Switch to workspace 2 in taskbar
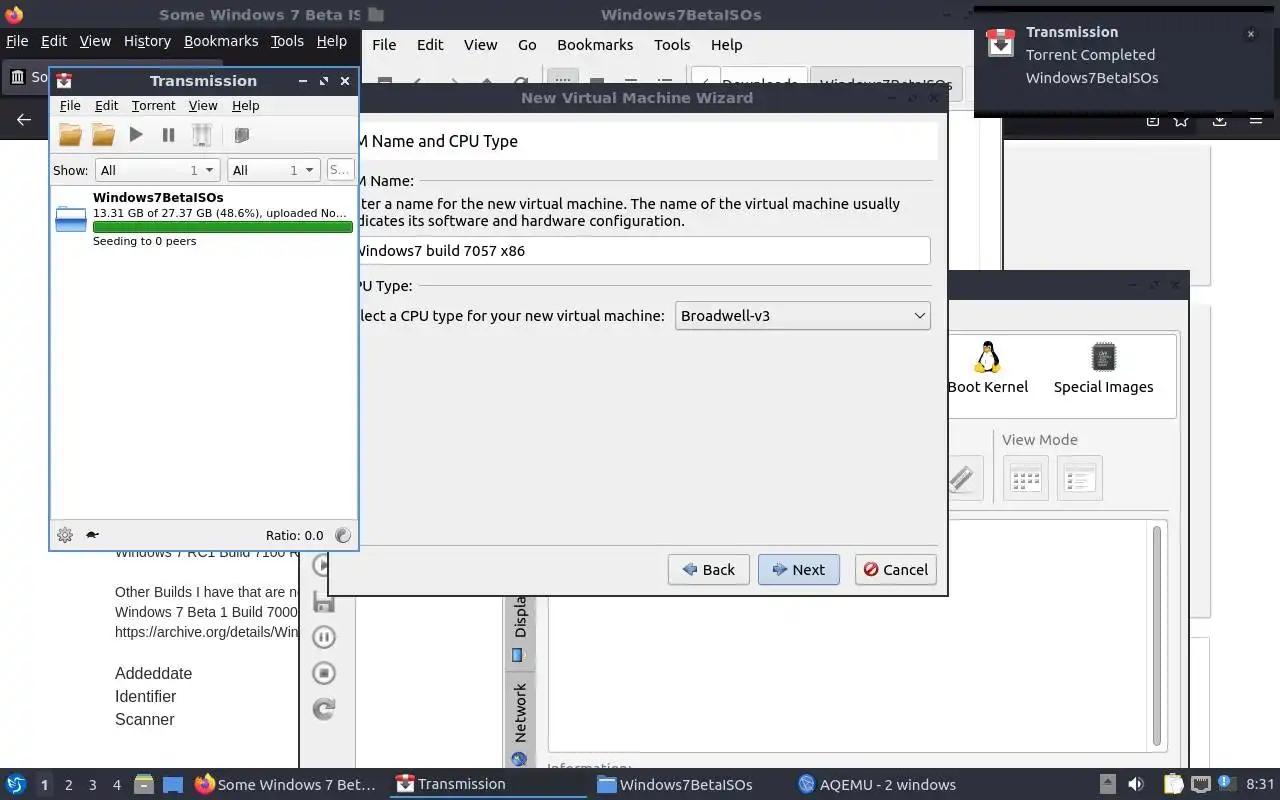 pyautogui.click(x=69, y=785)
